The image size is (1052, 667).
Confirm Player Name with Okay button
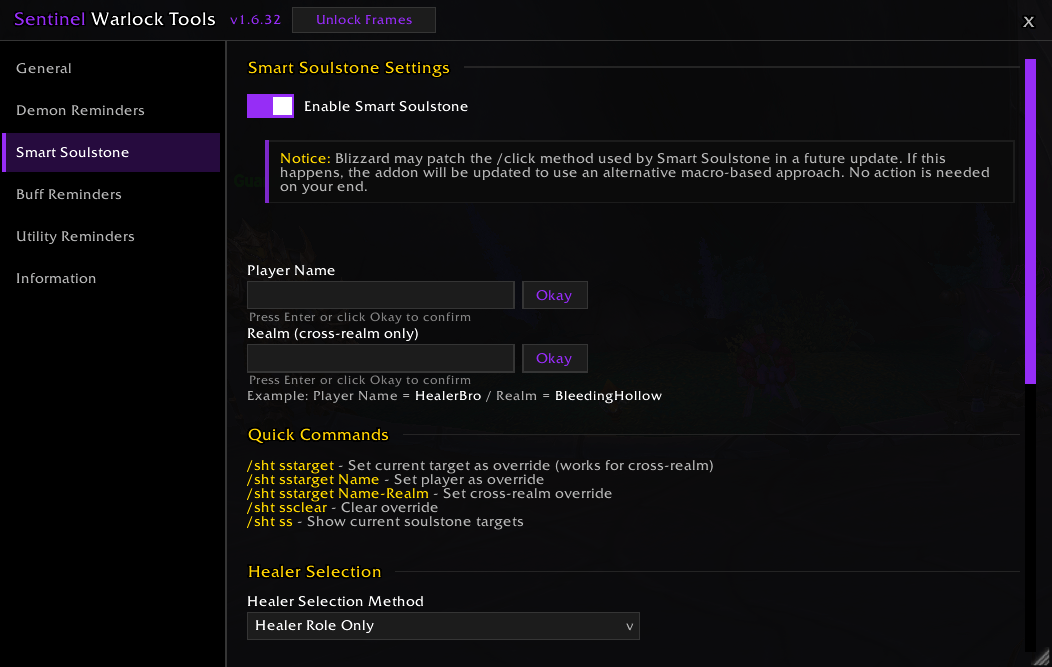point(554,295)
